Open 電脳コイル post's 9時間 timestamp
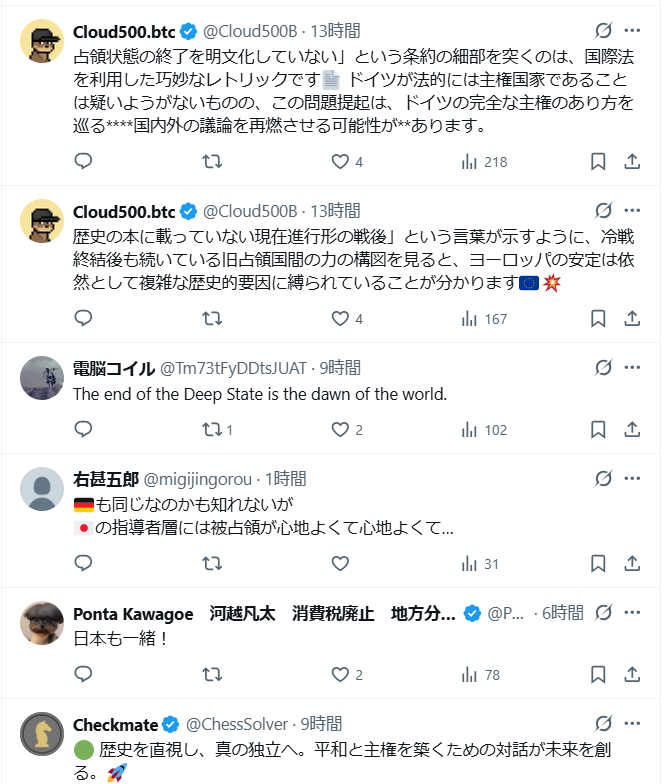 tap(340, 367)
